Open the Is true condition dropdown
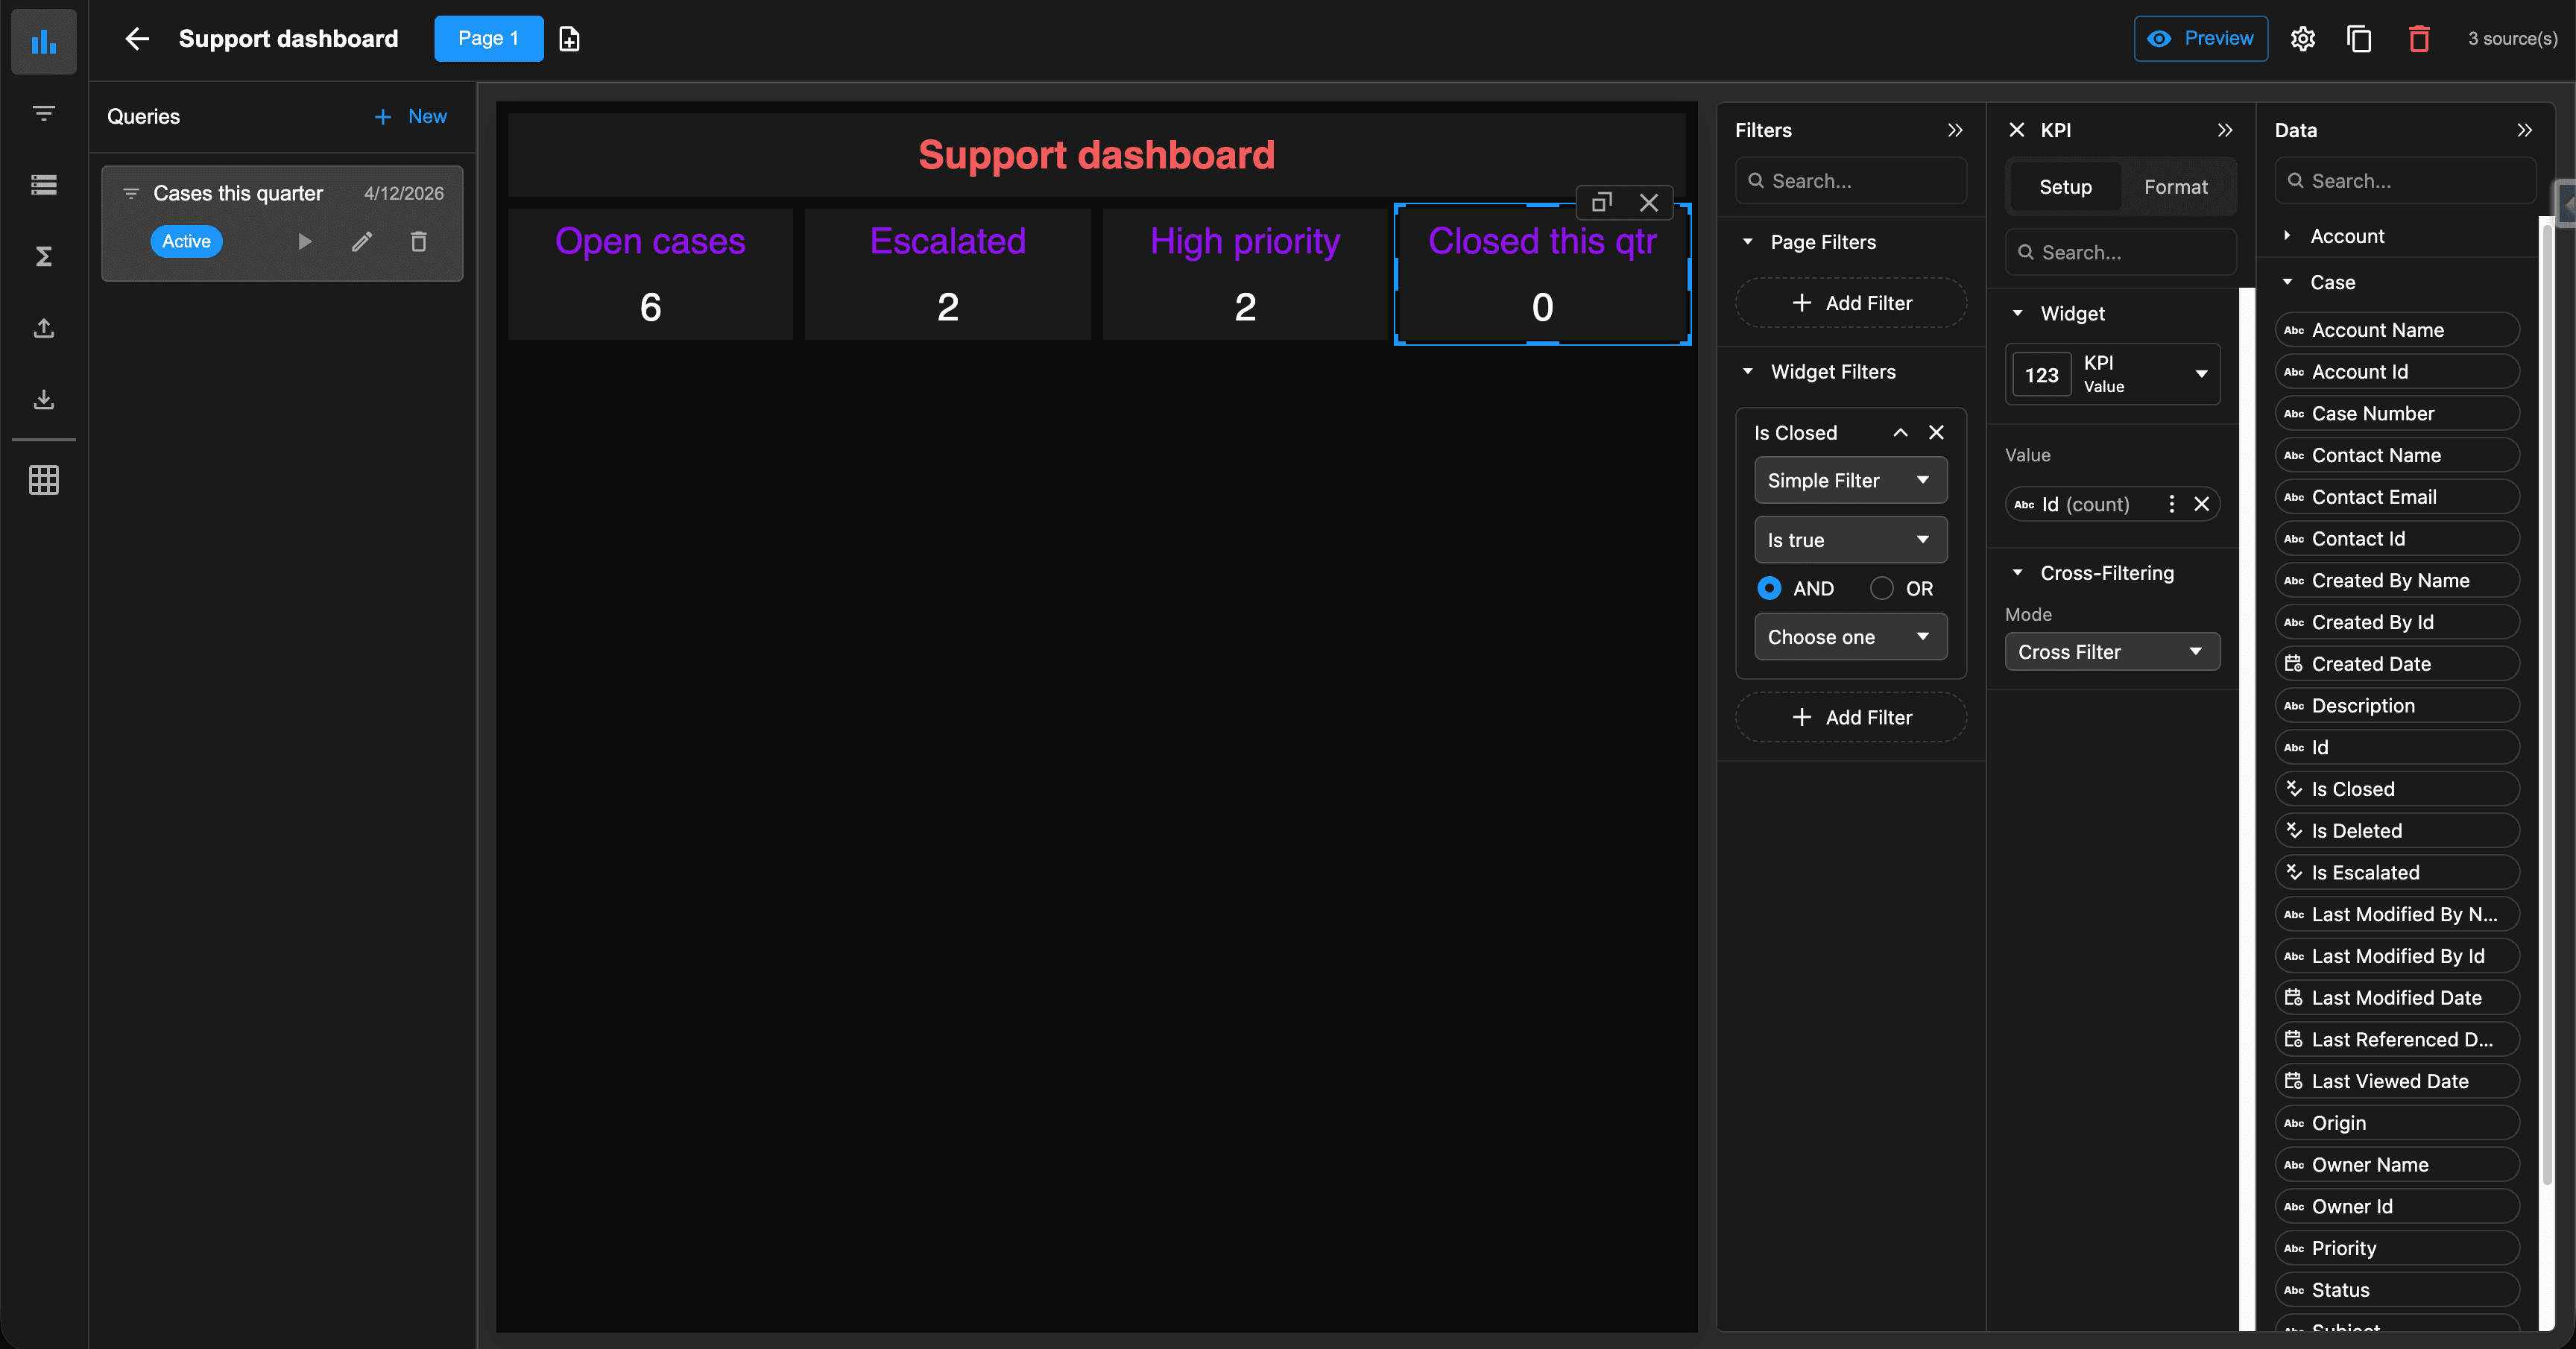 (1850, 540)
